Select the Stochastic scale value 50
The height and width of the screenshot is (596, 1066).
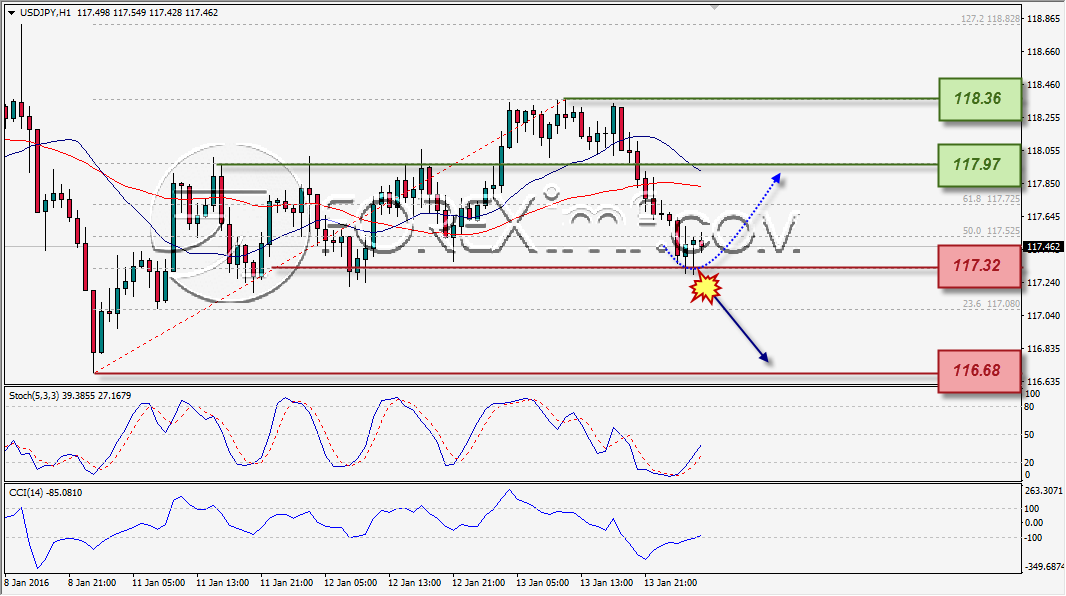pyautogui.click(x=1029, y=435)
